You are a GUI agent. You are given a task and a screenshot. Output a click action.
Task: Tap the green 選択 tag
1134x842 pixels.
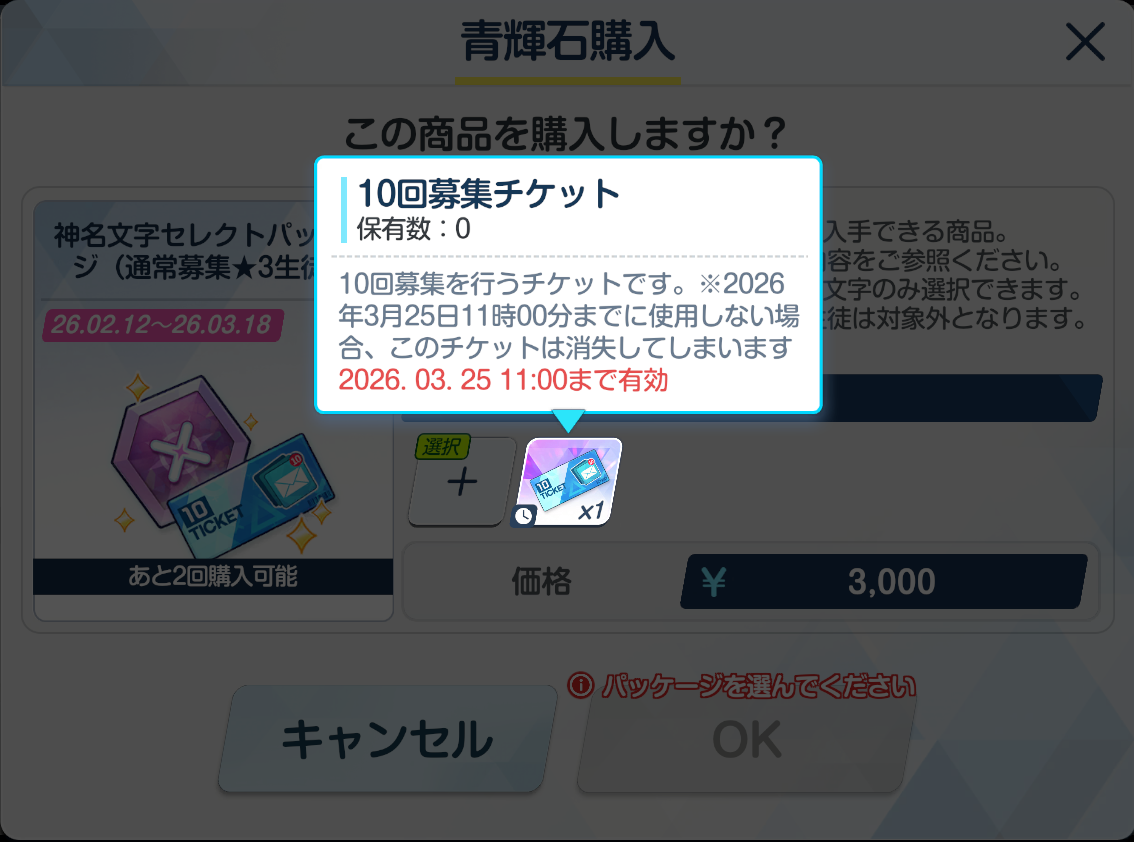click(442, 447)
